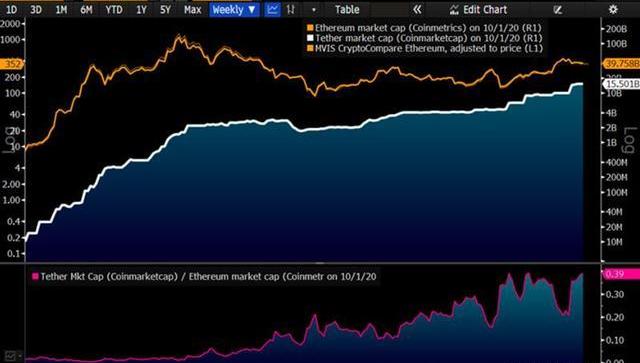Switch to the bar chart type icon
640x363 pixels.
point(291,9)
